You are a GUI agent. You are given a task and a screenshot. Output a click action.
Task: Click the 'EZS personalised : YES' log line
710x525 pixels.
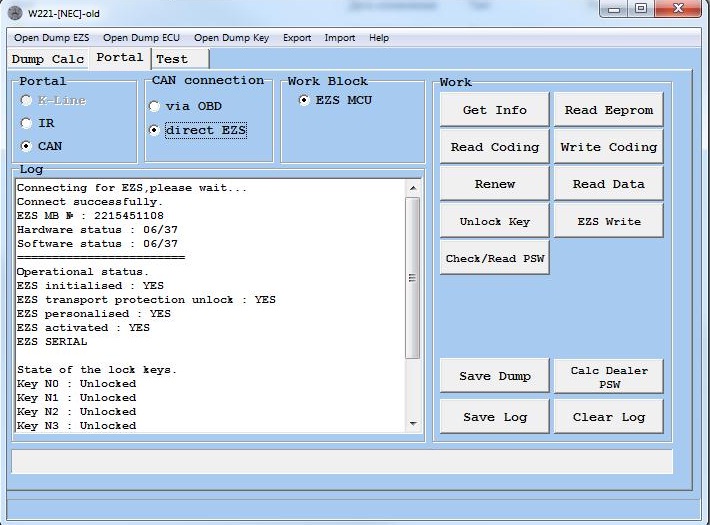click(94, 314)
